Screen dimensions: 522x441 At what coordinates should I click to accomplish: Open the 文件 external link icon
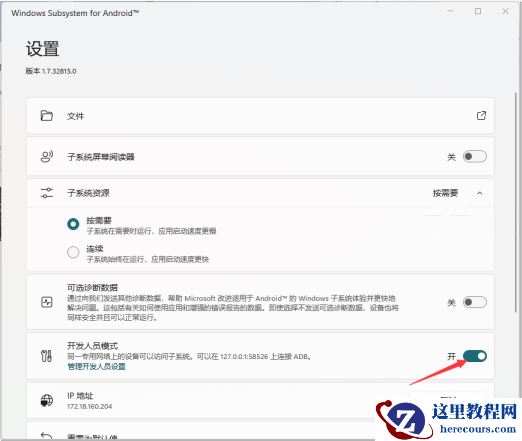pyautogui.click(x=481, y=116)
